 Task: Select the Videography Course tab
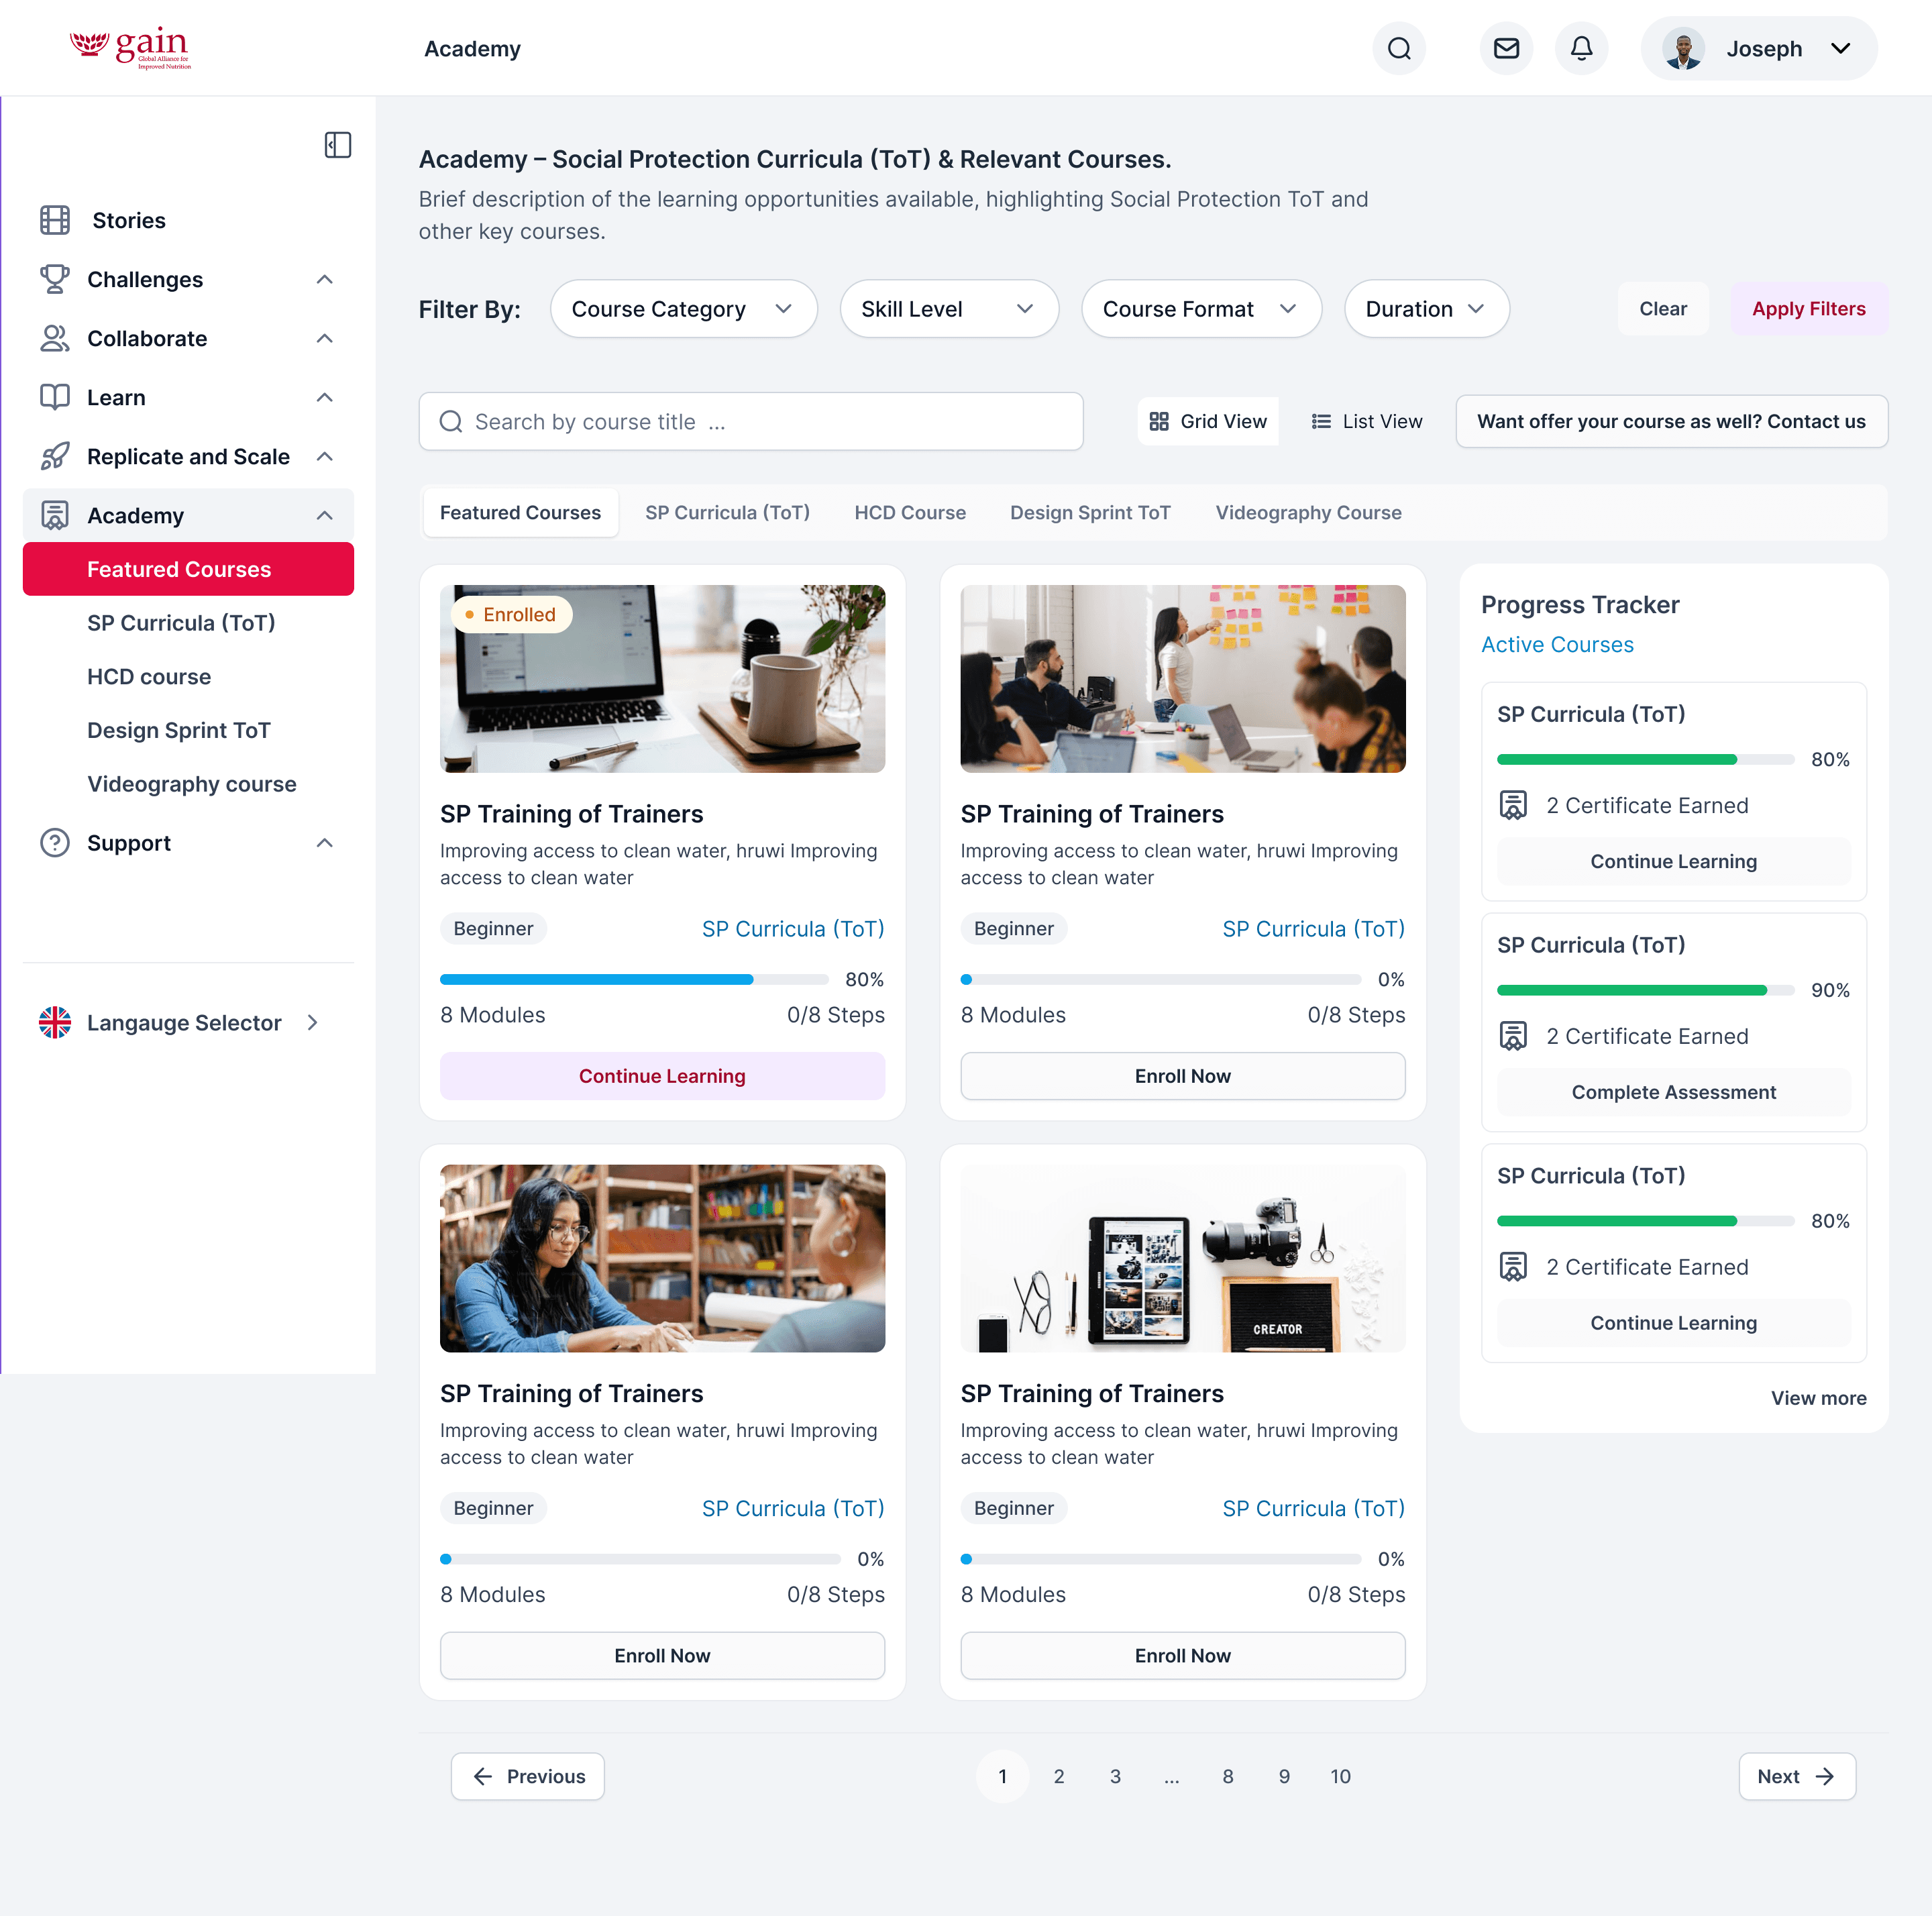1308,512
